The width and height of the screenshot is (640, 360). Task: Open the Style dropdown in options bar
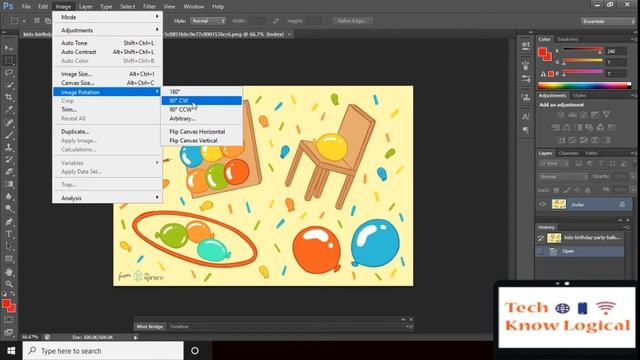[208, 21]
